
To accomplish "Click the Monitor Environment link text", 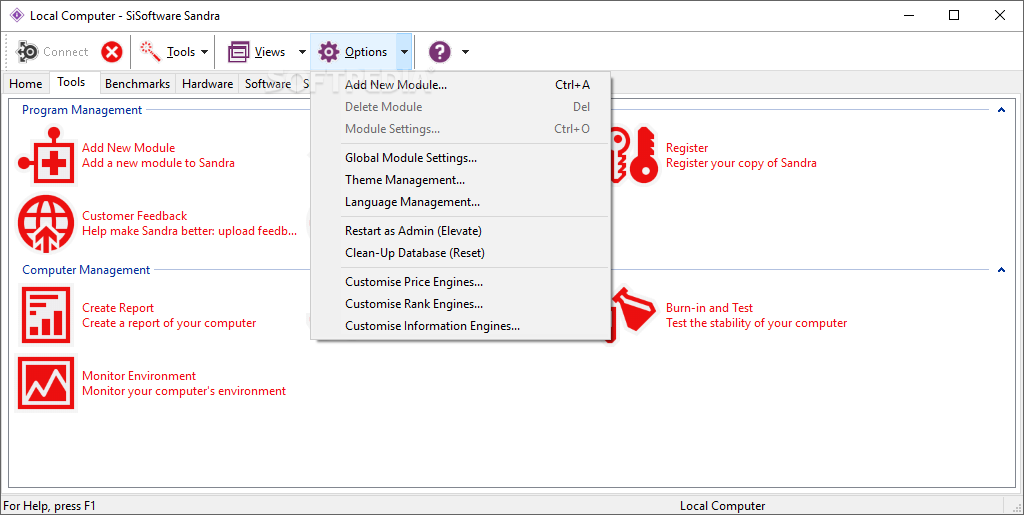I will [x=139, y=376].
